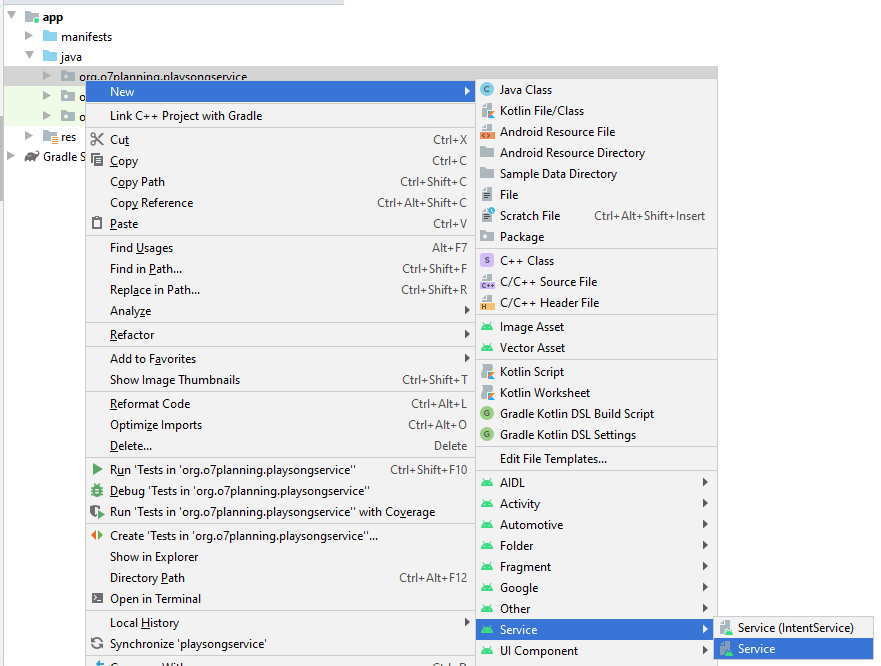
Task: Click the Debug bug icon
Action: click(x=97, y=491)
